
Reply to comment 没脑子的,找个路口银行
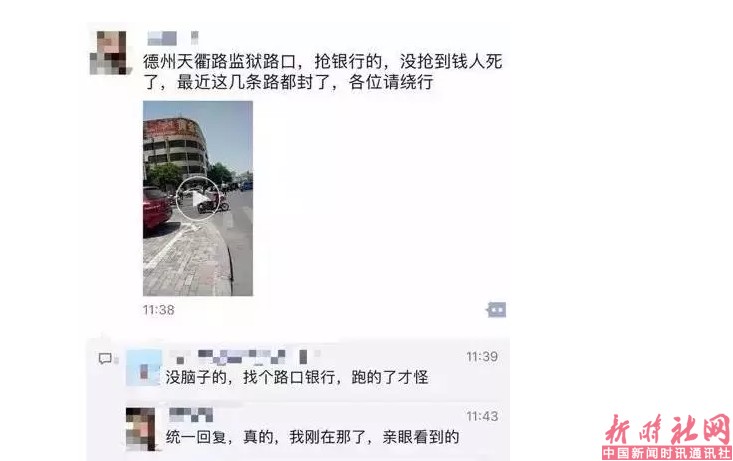click(297, 377)
